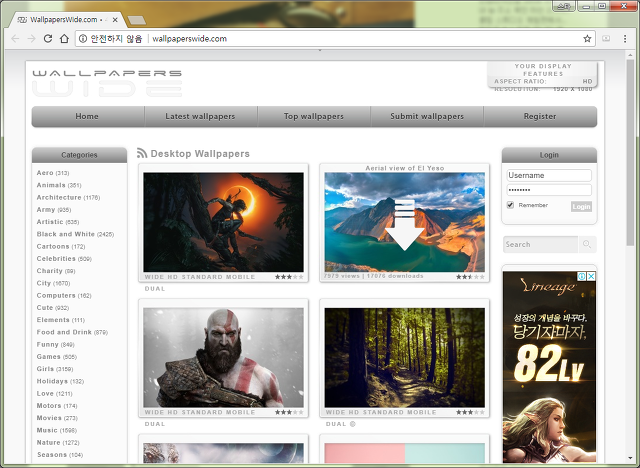Viewport: 640px width, 468px height.
Task: Click the site info icon in address bar
Action: click(83, 38)
